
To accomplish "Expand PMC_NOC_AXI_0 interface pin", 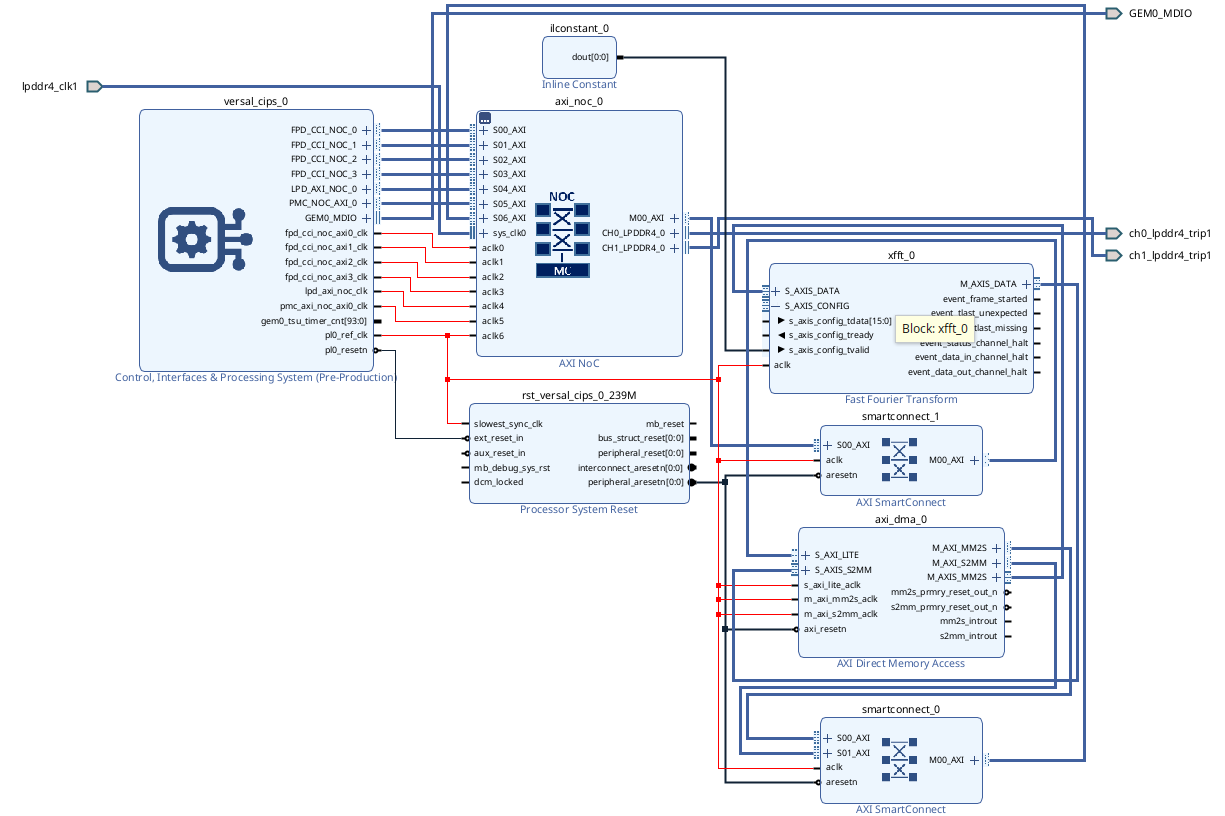I will (x=366, y=203).
